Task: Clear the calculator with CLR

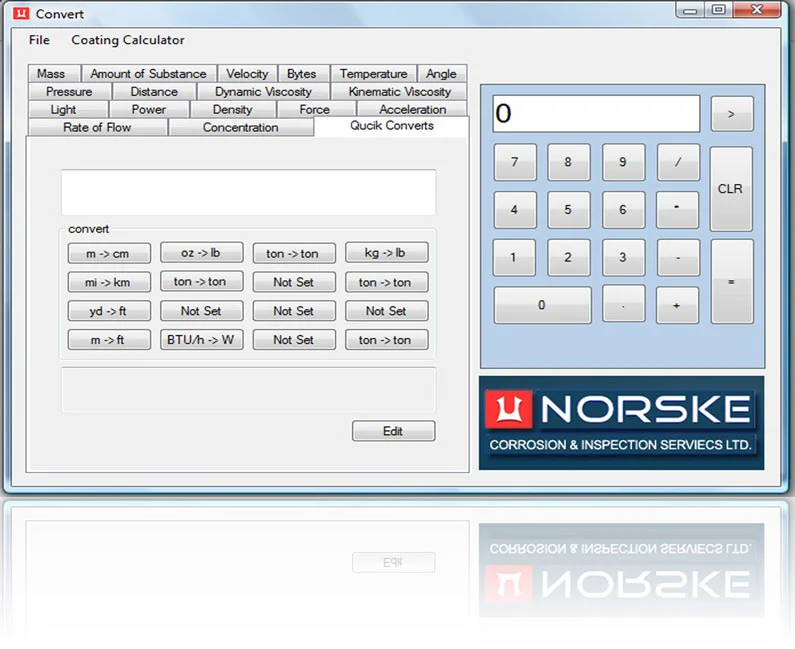Action: (x=731, y=189)
